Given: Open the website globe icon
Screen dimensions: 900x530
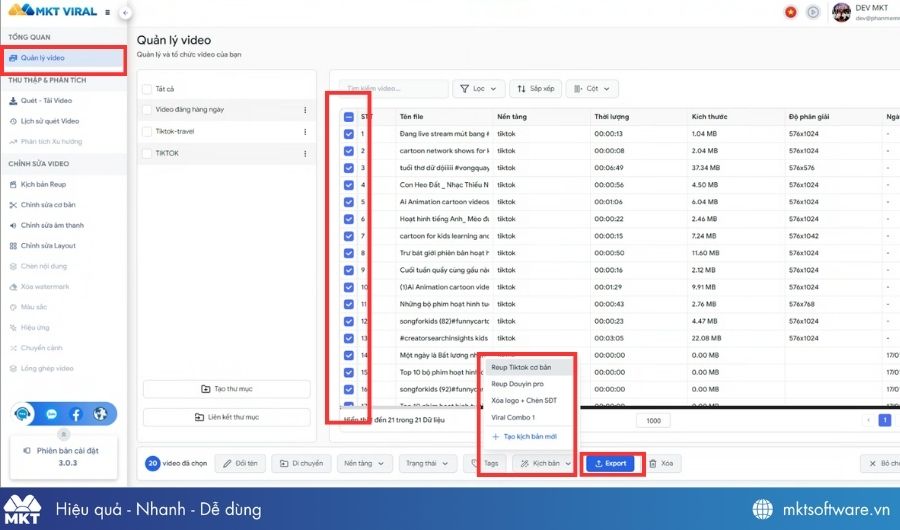Looking at the screenshot, I should (100, 414).
